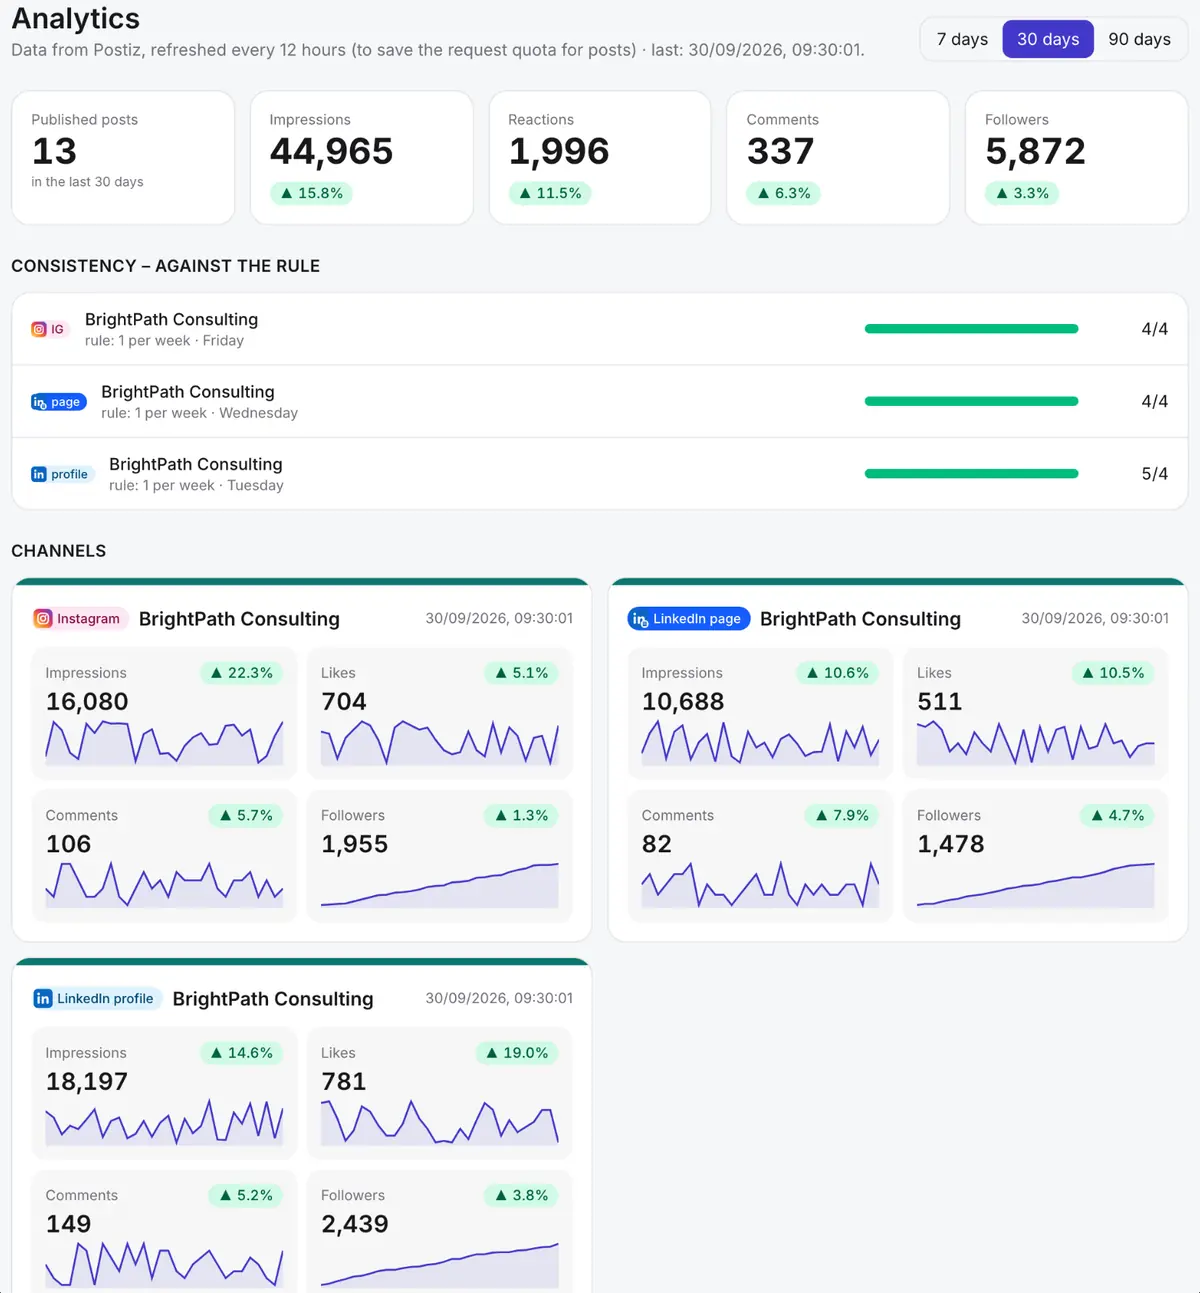Click the Instagram Likes sparkline chart
Image resolution: width=1200 pixels, height=1293 pixels.
coord(439,743)
